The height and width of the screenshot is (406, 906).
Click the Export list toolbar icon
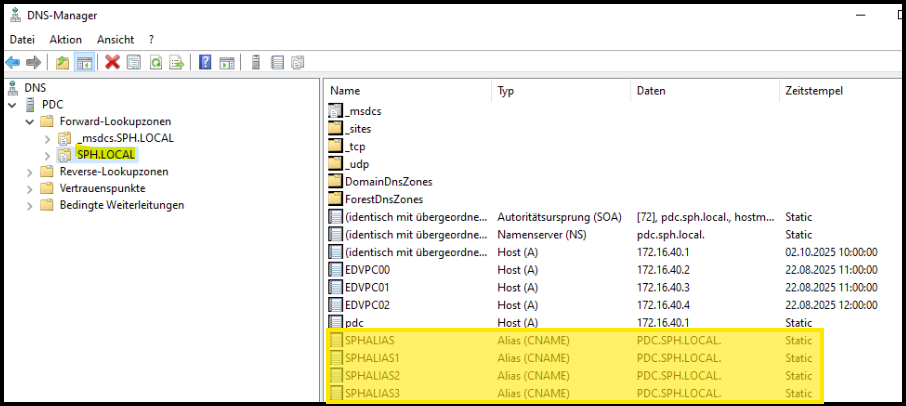pyautogui.click(x=177, y=63)
